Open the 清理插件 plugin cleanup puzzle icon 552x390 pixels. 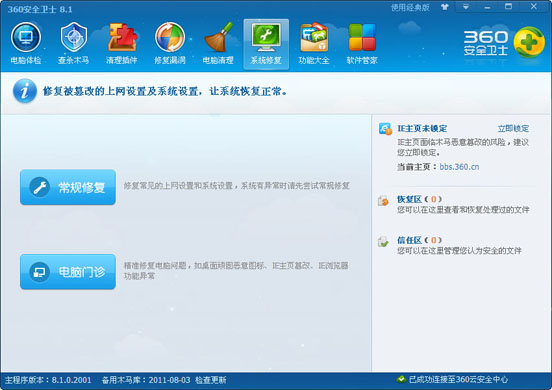(x=122, y=37)
